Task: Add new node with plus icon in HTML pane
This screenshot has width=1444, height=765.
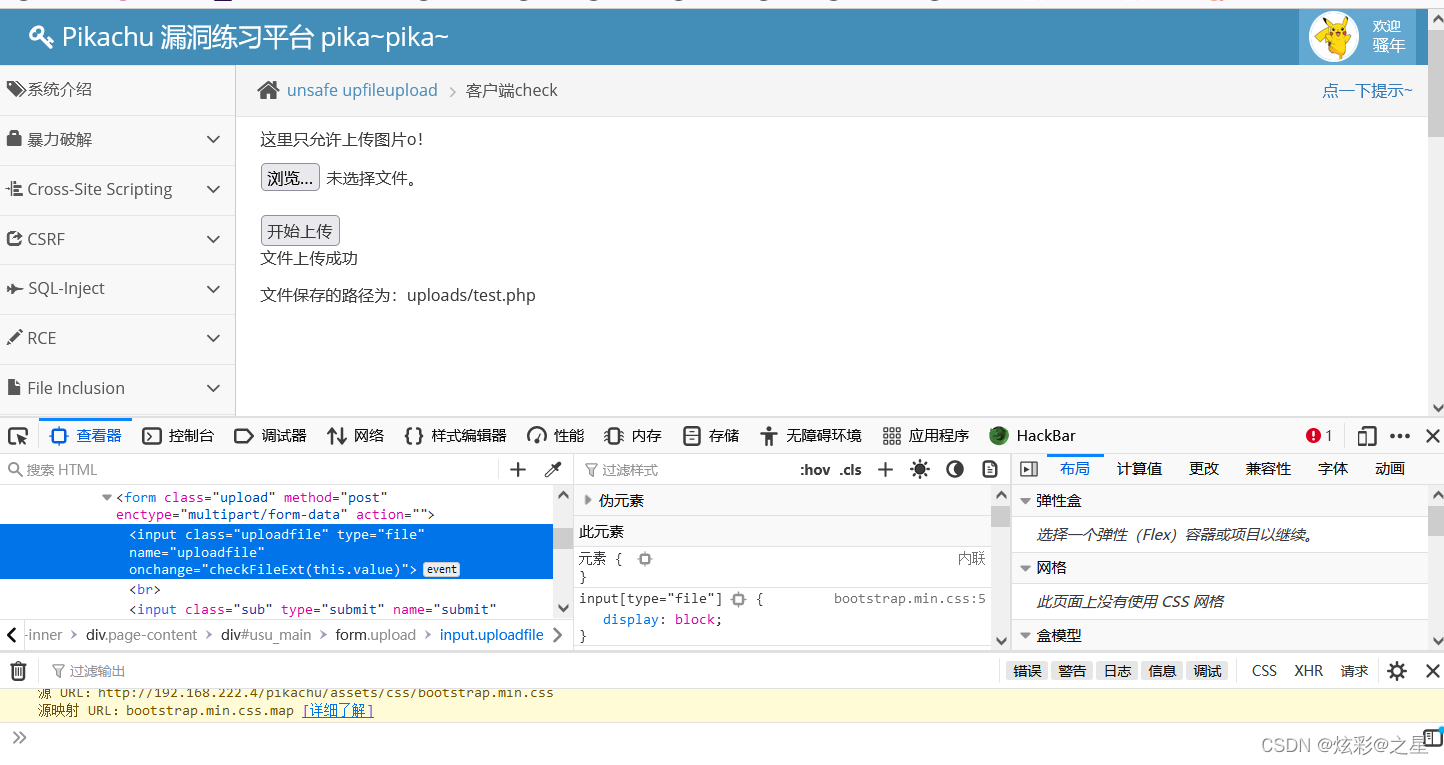Action: click(518, 470)
